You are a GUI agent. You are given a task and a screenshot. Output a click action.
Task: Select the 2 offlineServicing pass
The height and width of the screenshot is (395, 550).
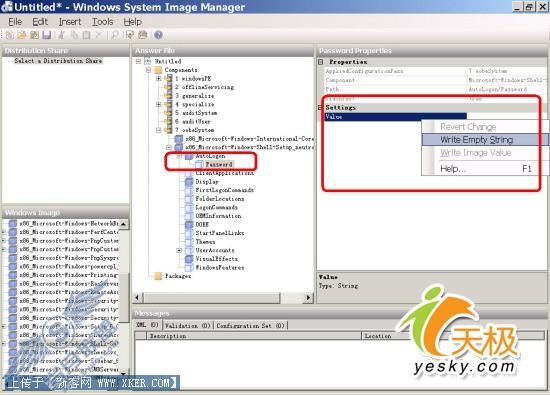pyautogui.click(x=204, y=87)
